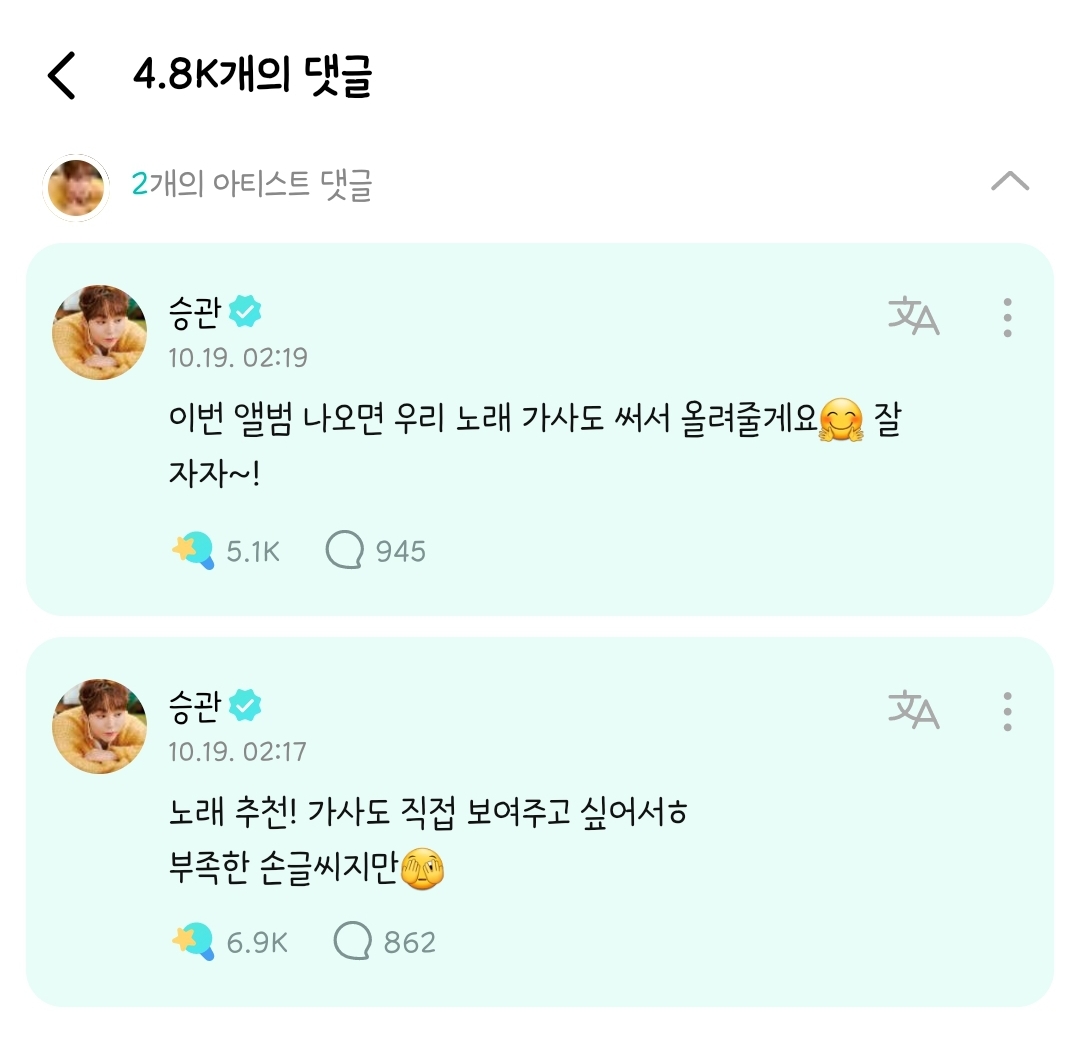Tap the back arrow in the header
The image size is (1080, 1048).
tap(62, 76)
